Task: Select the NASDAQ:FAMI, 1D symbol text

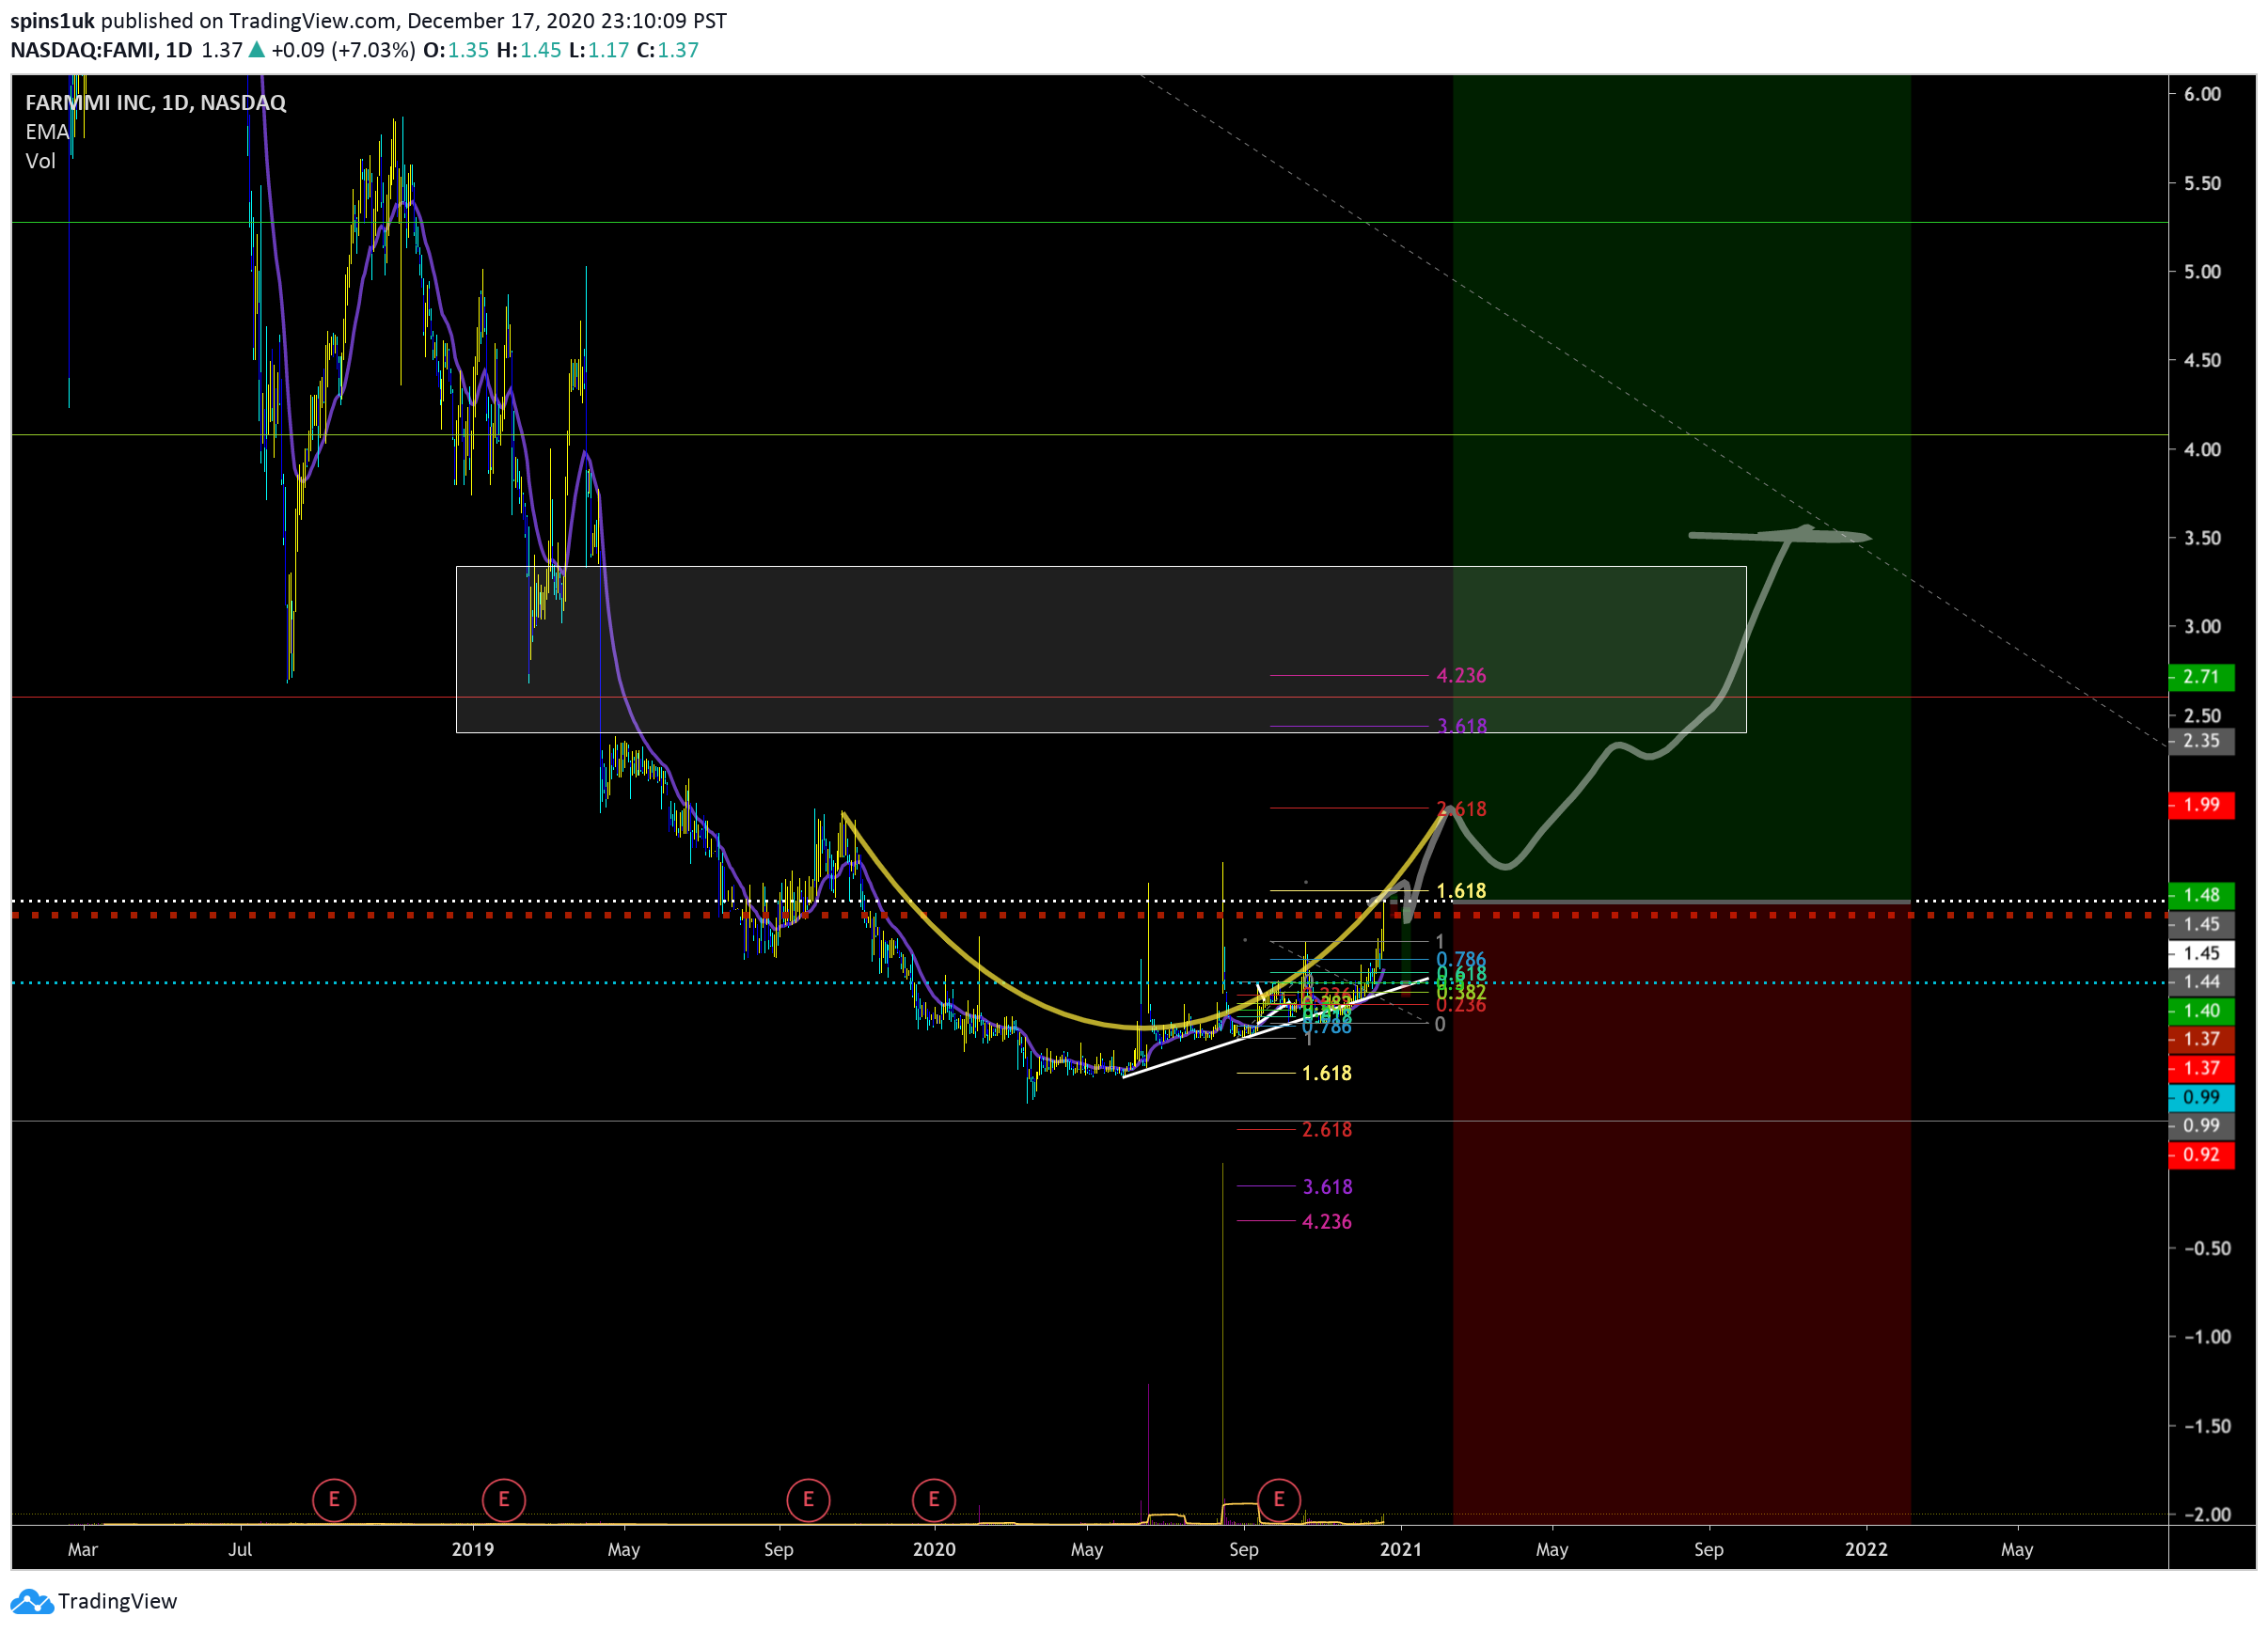Action: tap(101, 49)
